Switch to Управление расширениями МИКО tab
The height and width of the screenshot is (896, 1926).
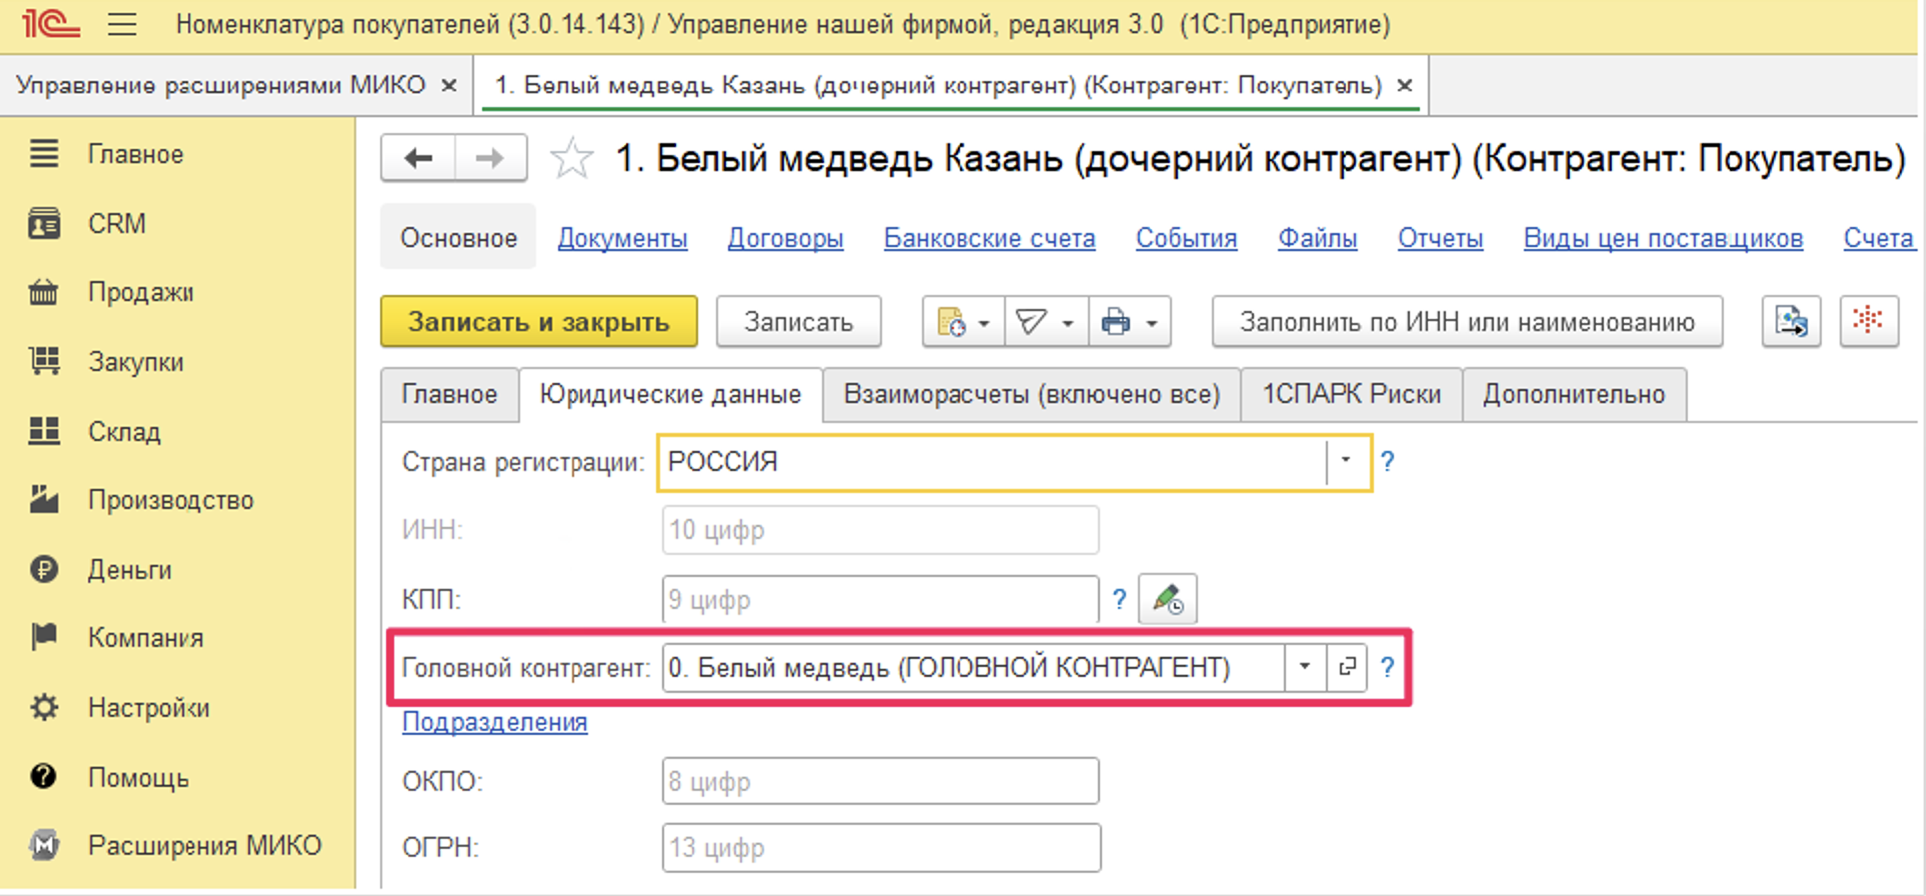click(221, 85)
